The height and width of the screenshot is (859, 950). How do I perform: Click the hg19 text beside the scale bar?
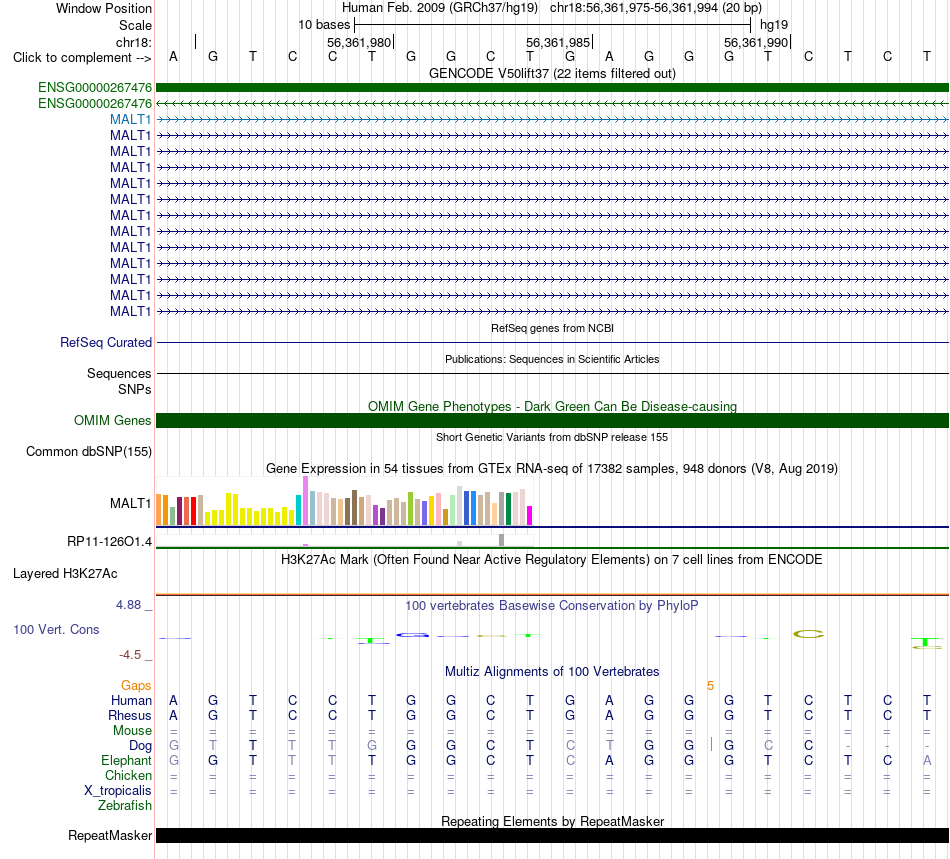pyautogui.click(x=774, y=25)
